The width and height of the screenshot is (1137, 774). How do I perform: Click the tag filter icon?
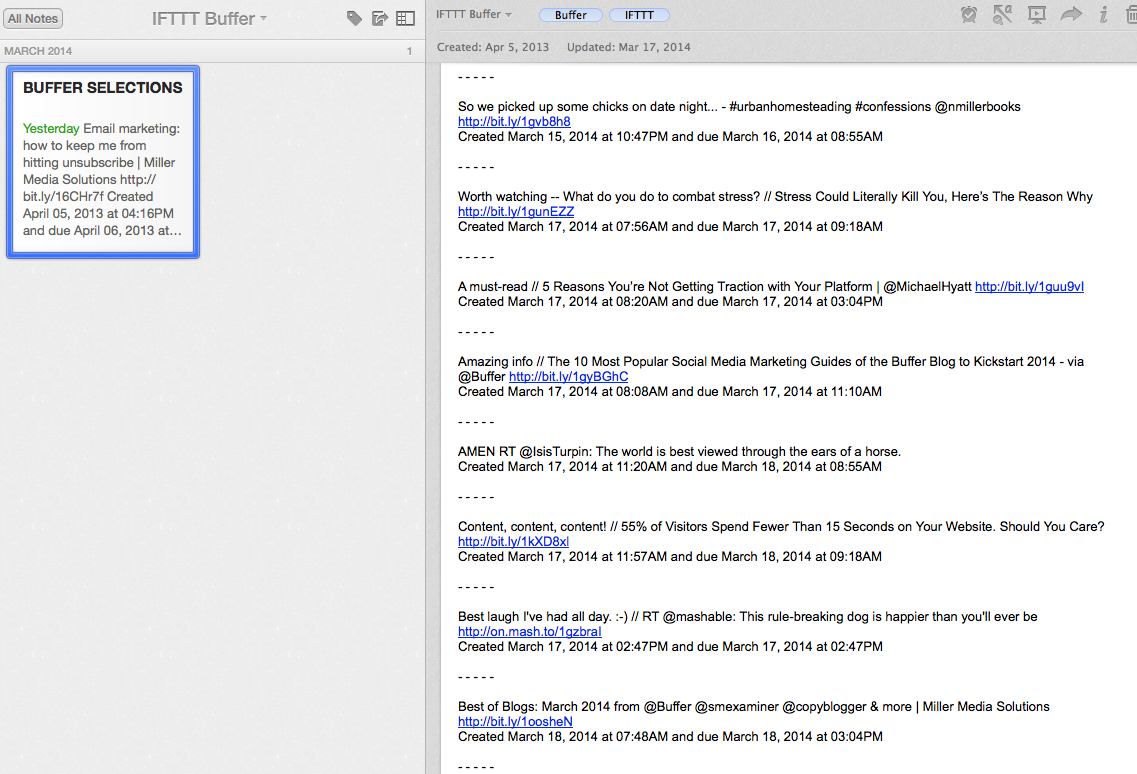354,18
